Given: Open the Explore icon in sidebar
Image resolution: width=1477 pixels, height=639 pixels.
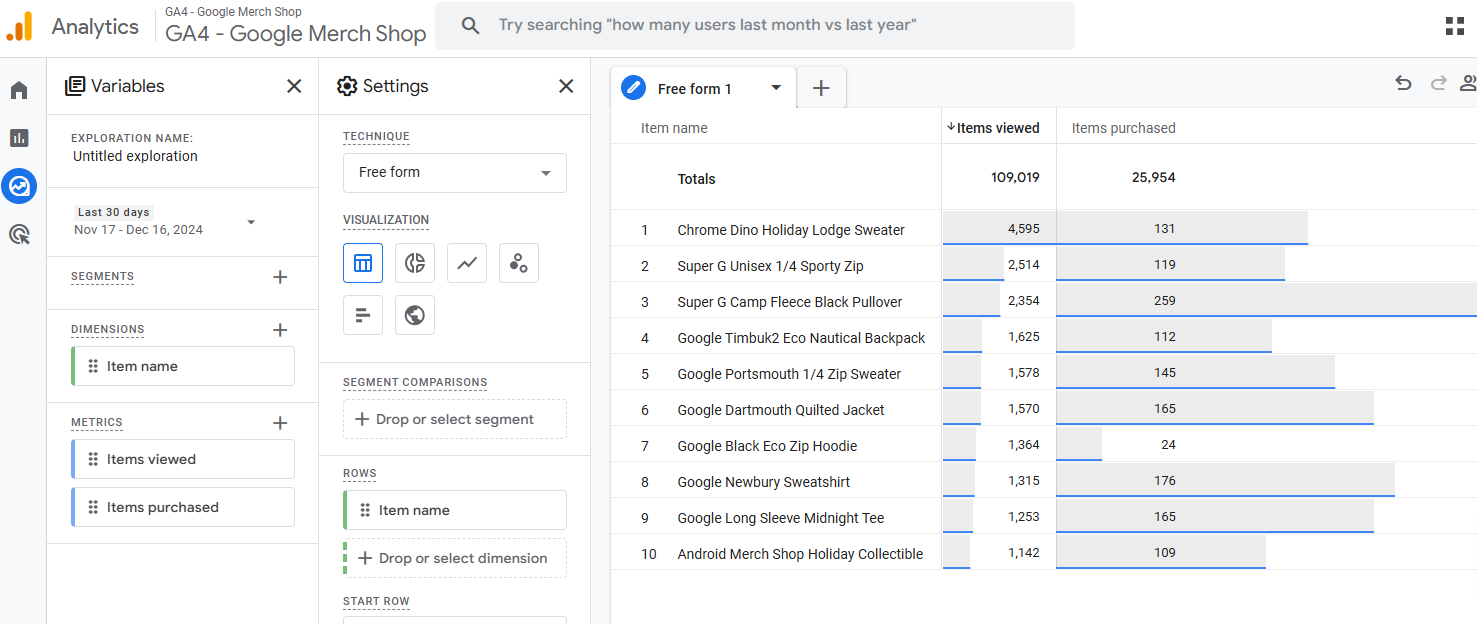Looking at the screenshot, I should click(19, 186).
